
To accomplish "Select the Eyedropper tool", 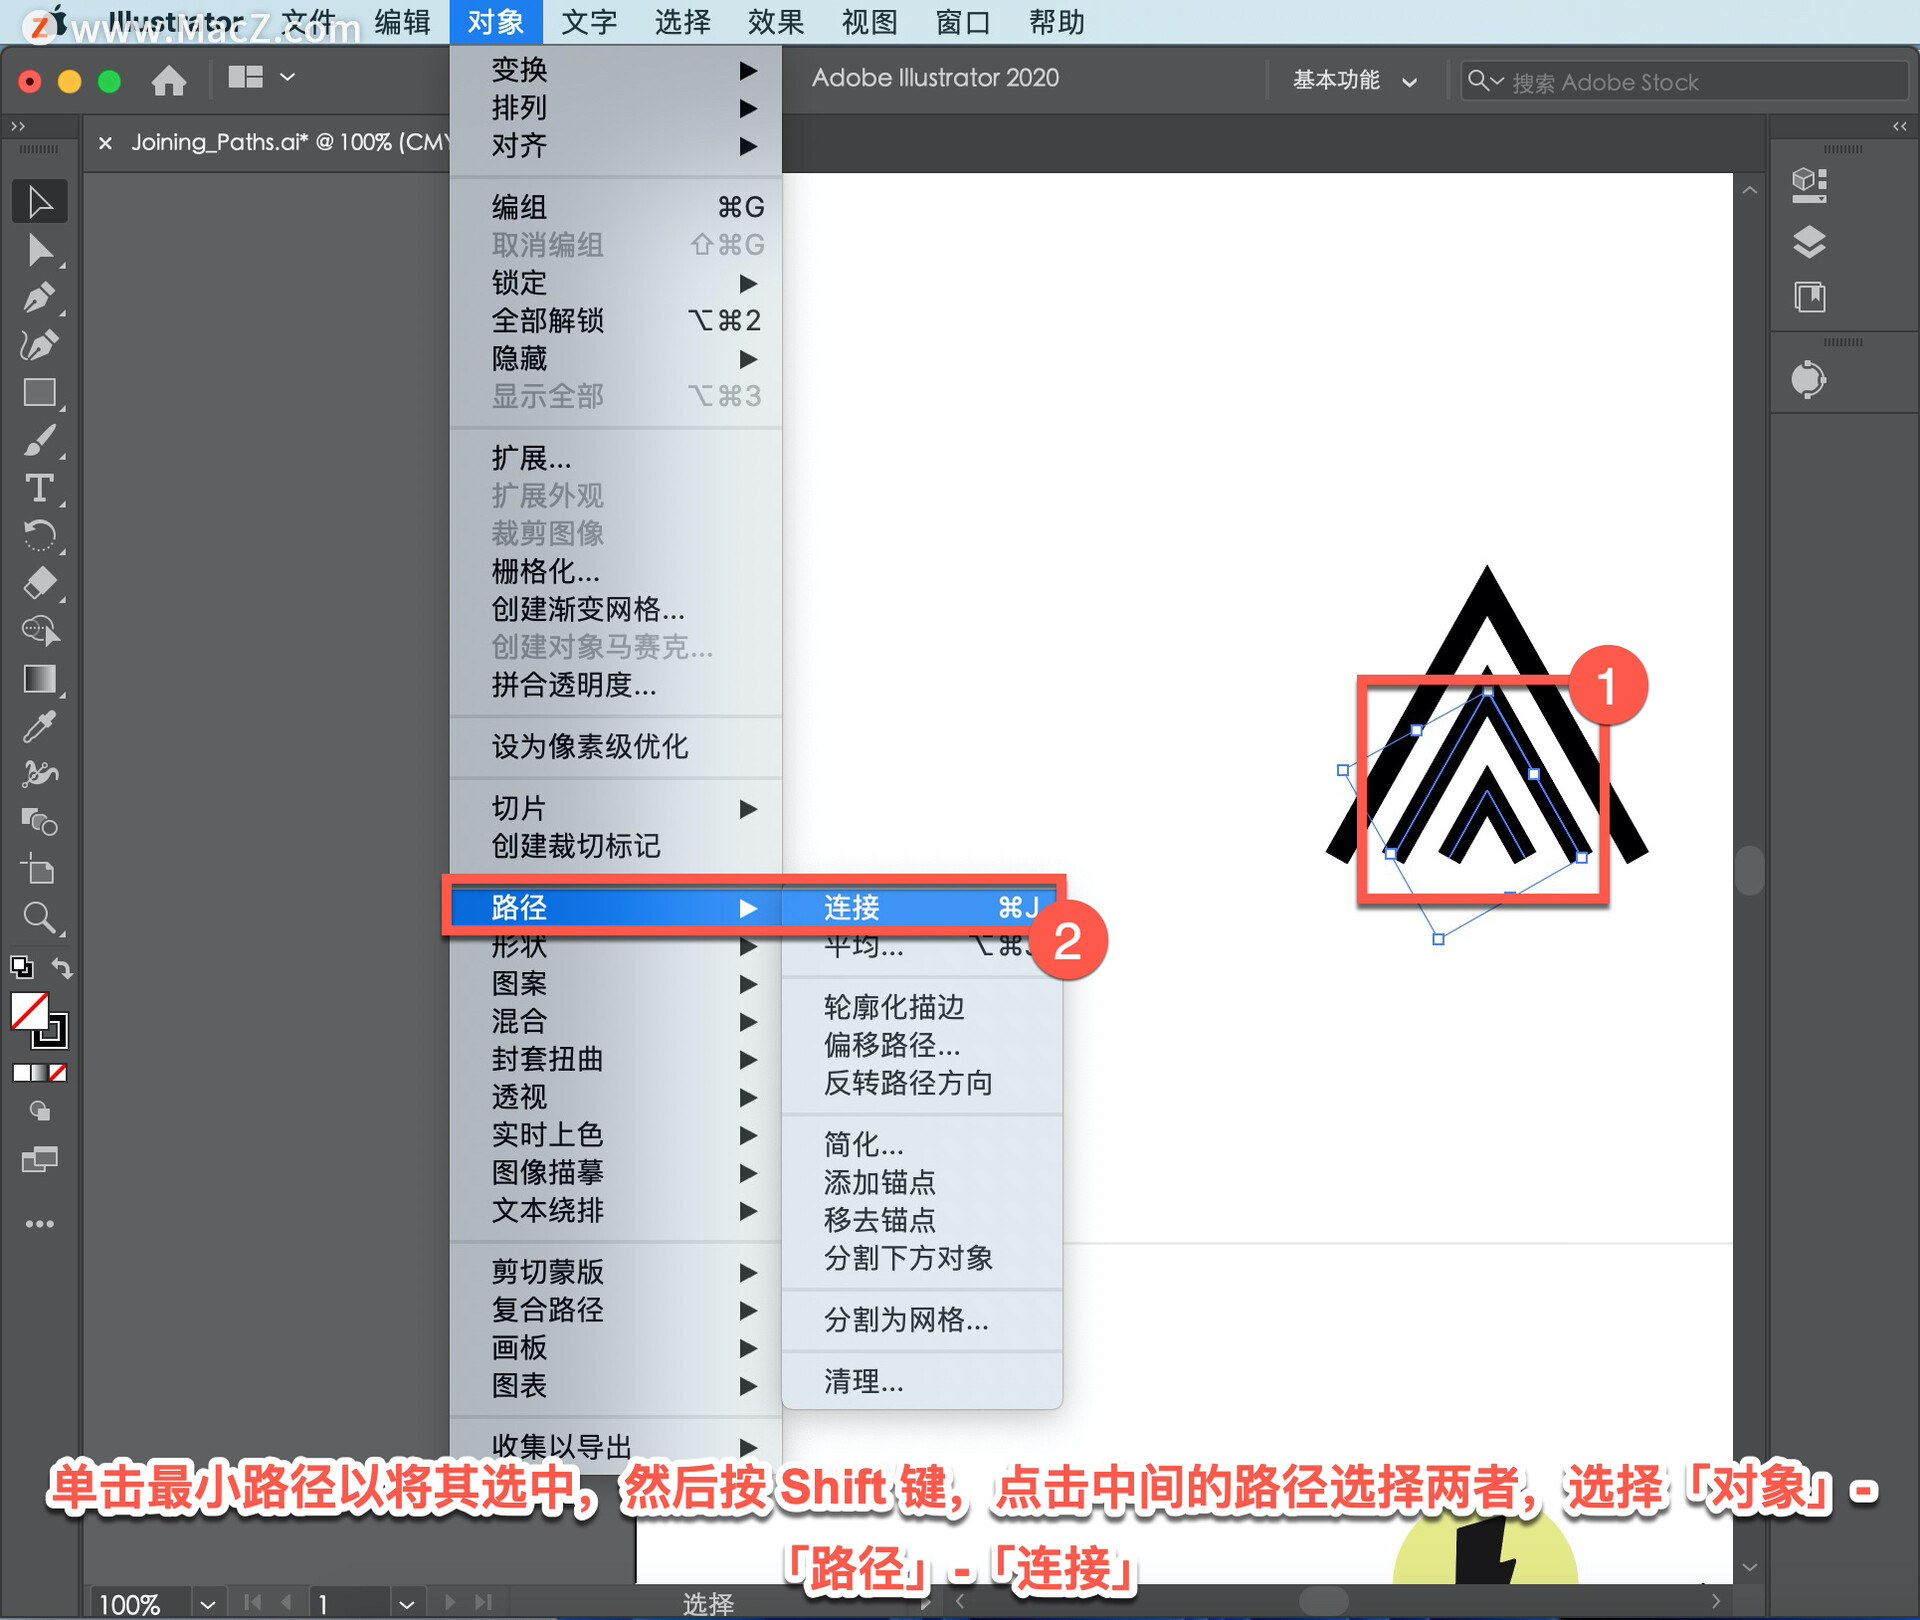I will click(39, 727).
